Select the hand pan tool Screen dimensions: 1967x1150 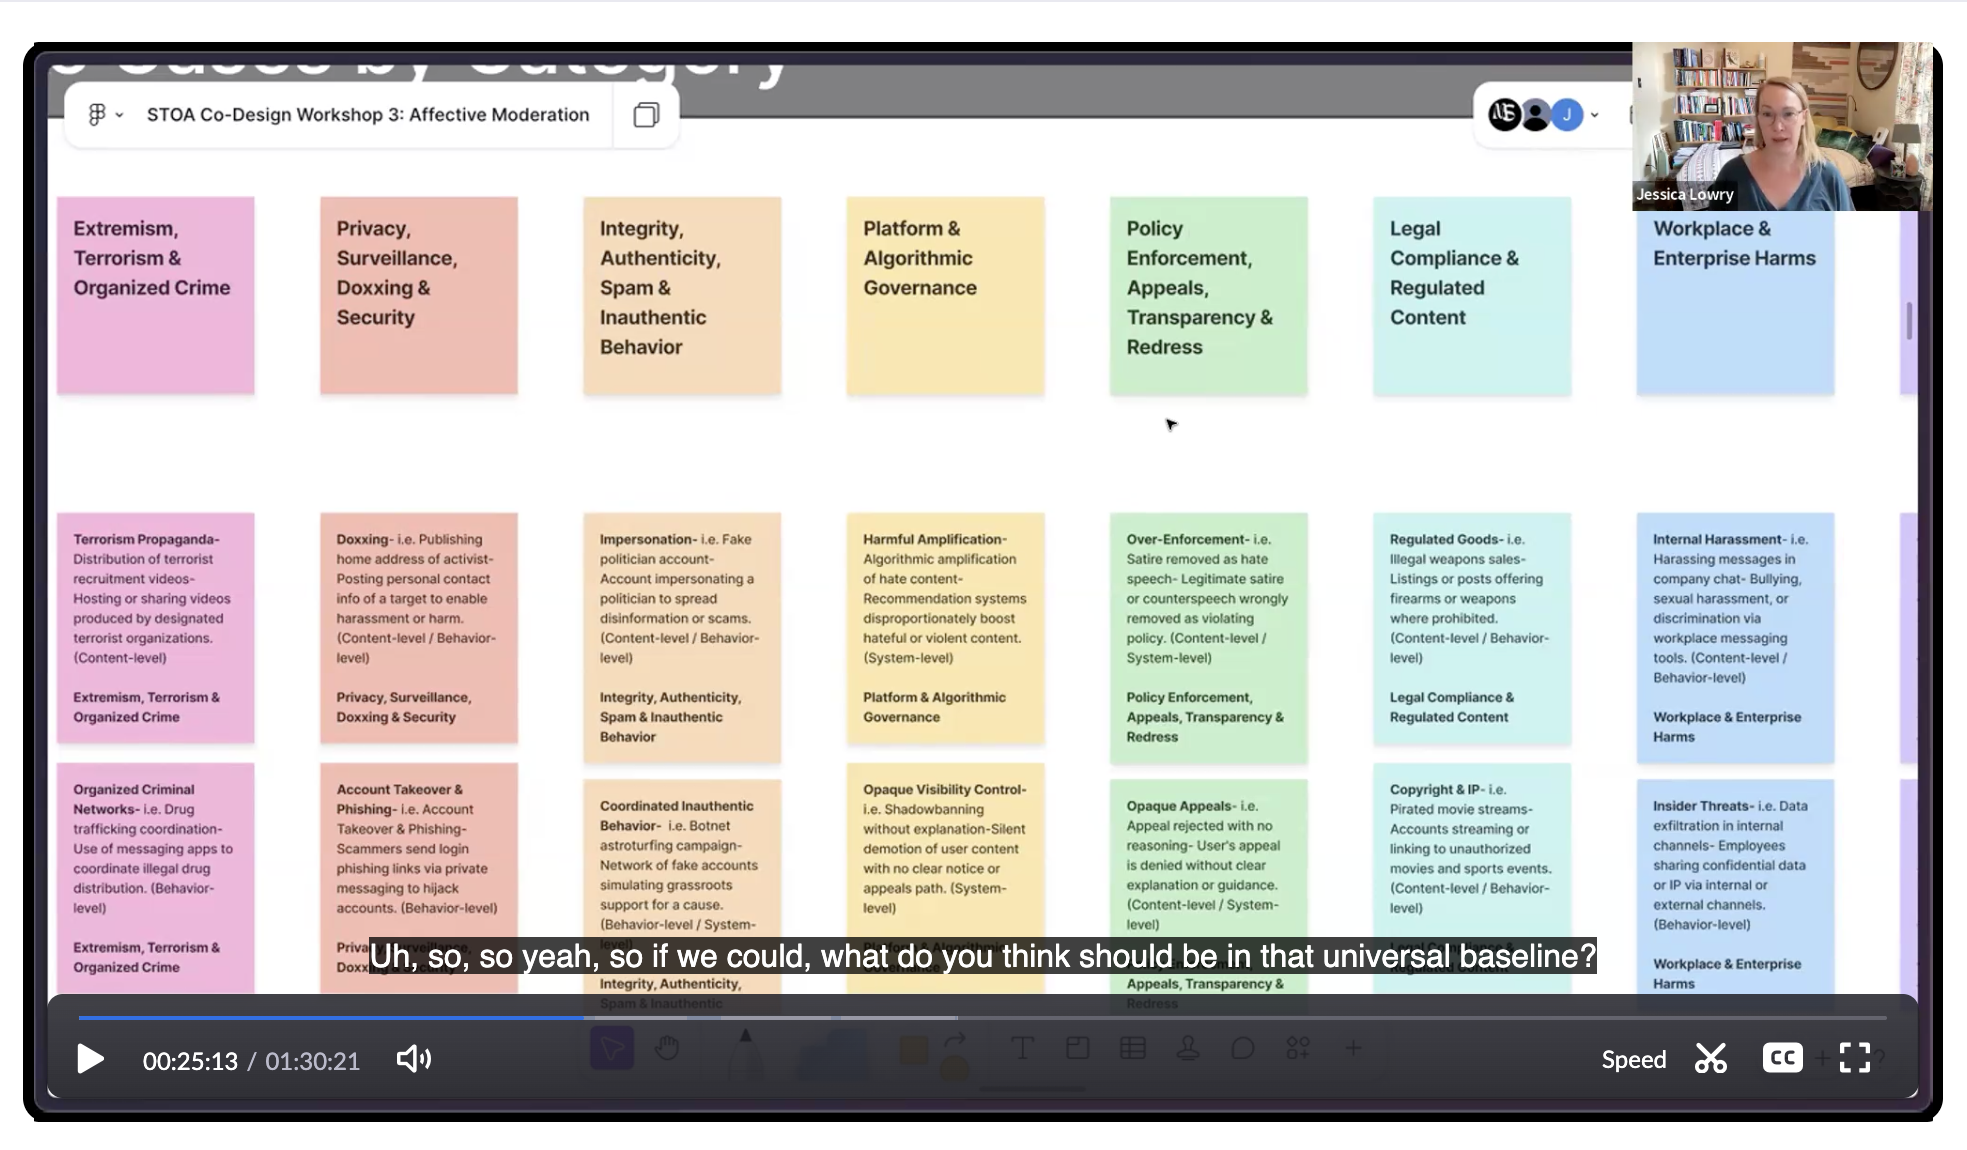(667, 1049)
